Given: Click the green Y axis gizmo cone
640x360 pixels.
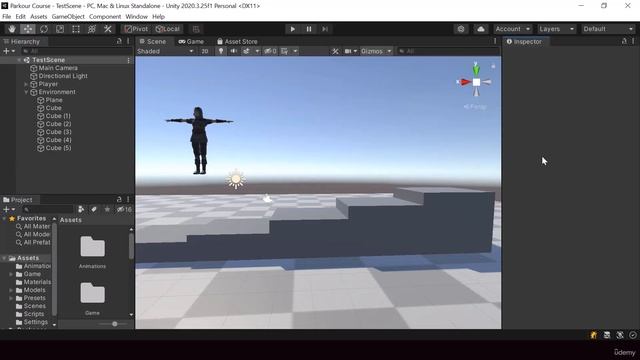Looking at the screenshot, I should [476, 70].
